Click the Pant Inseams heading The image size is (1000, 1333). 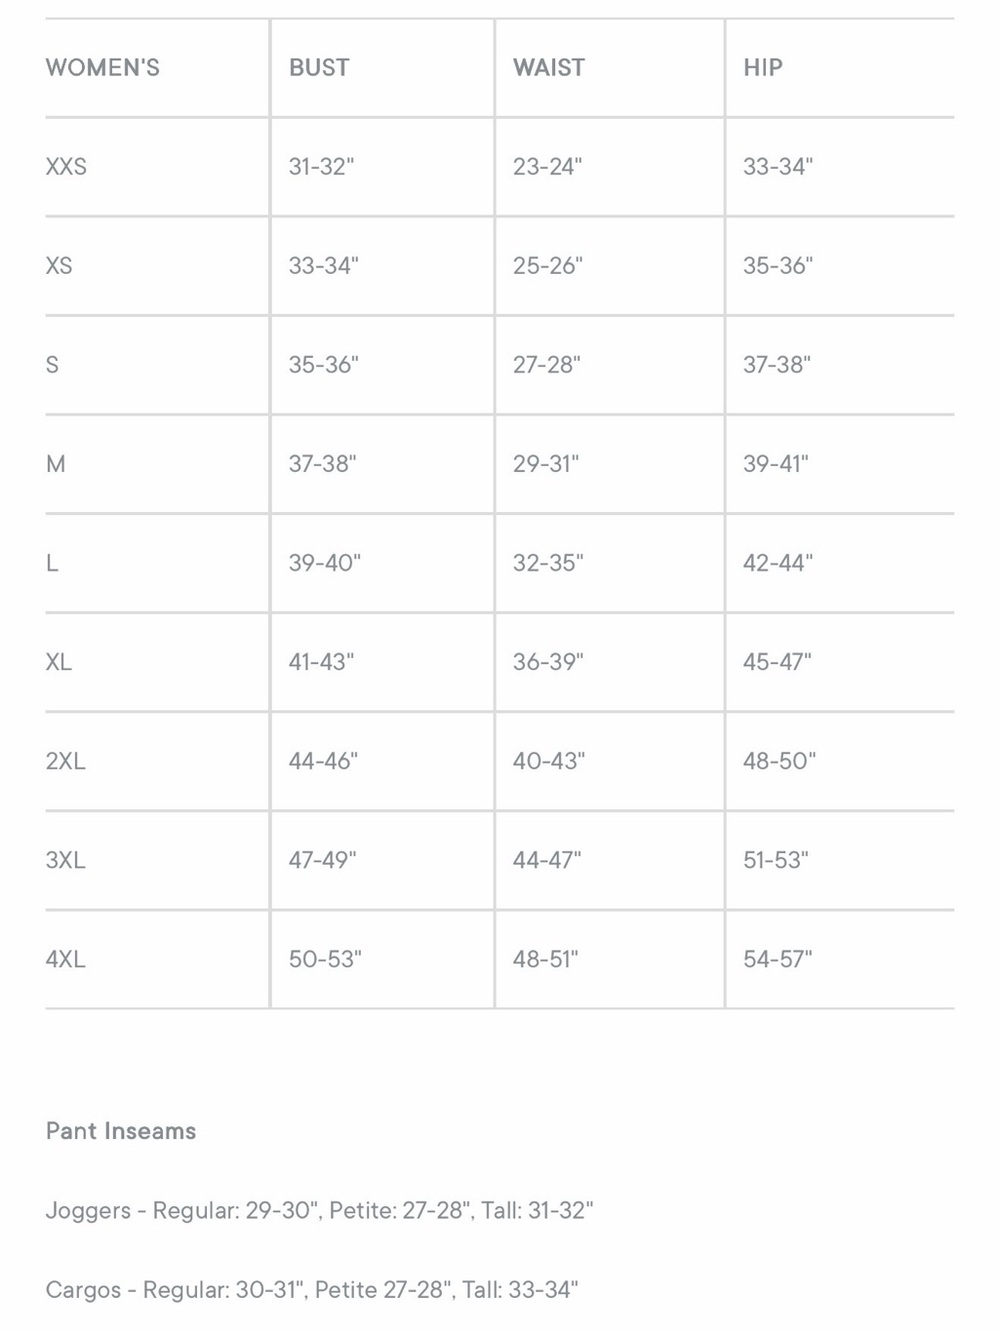[x=121, y=1131]
